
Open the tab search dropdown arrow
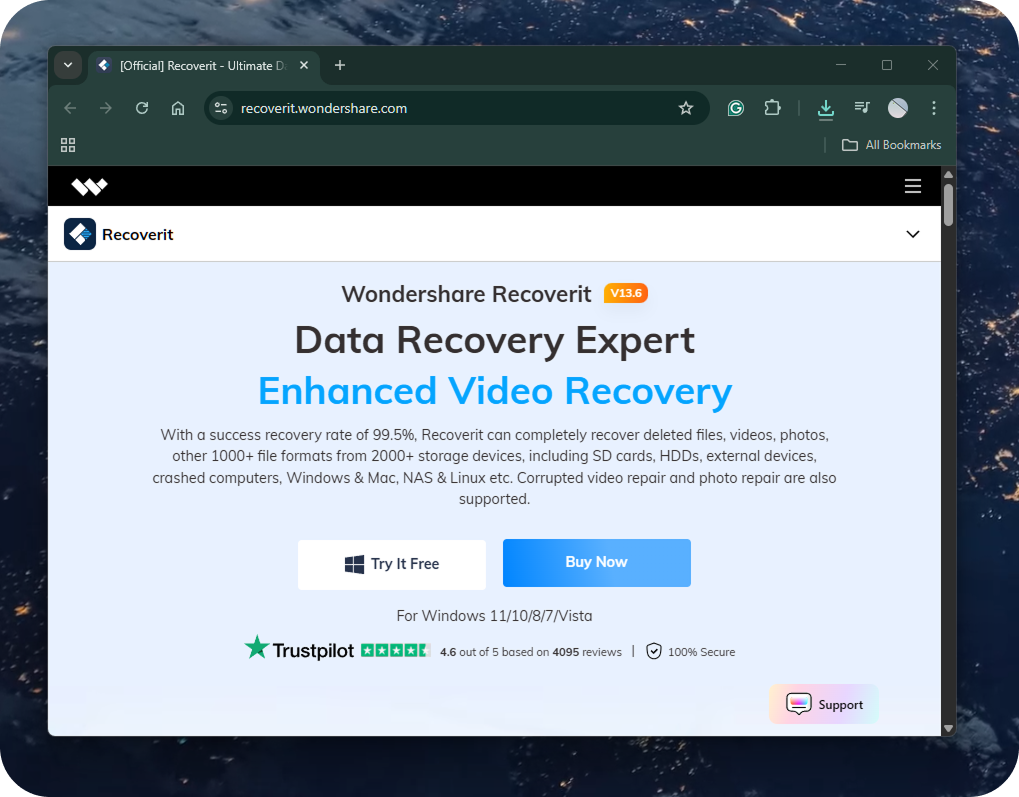[68, 65]
